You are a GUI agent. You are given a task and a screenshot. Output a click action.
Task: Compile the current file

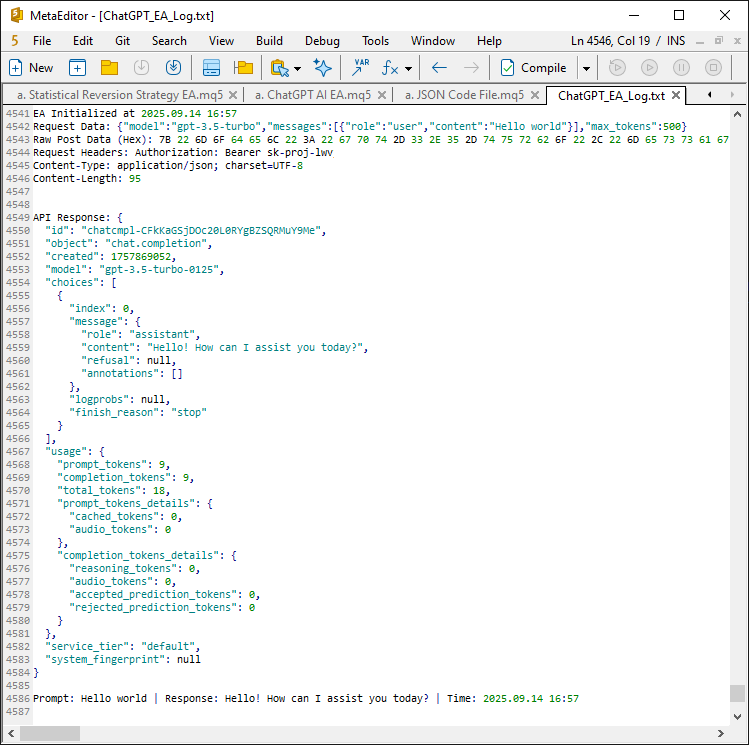pos(534,68)
